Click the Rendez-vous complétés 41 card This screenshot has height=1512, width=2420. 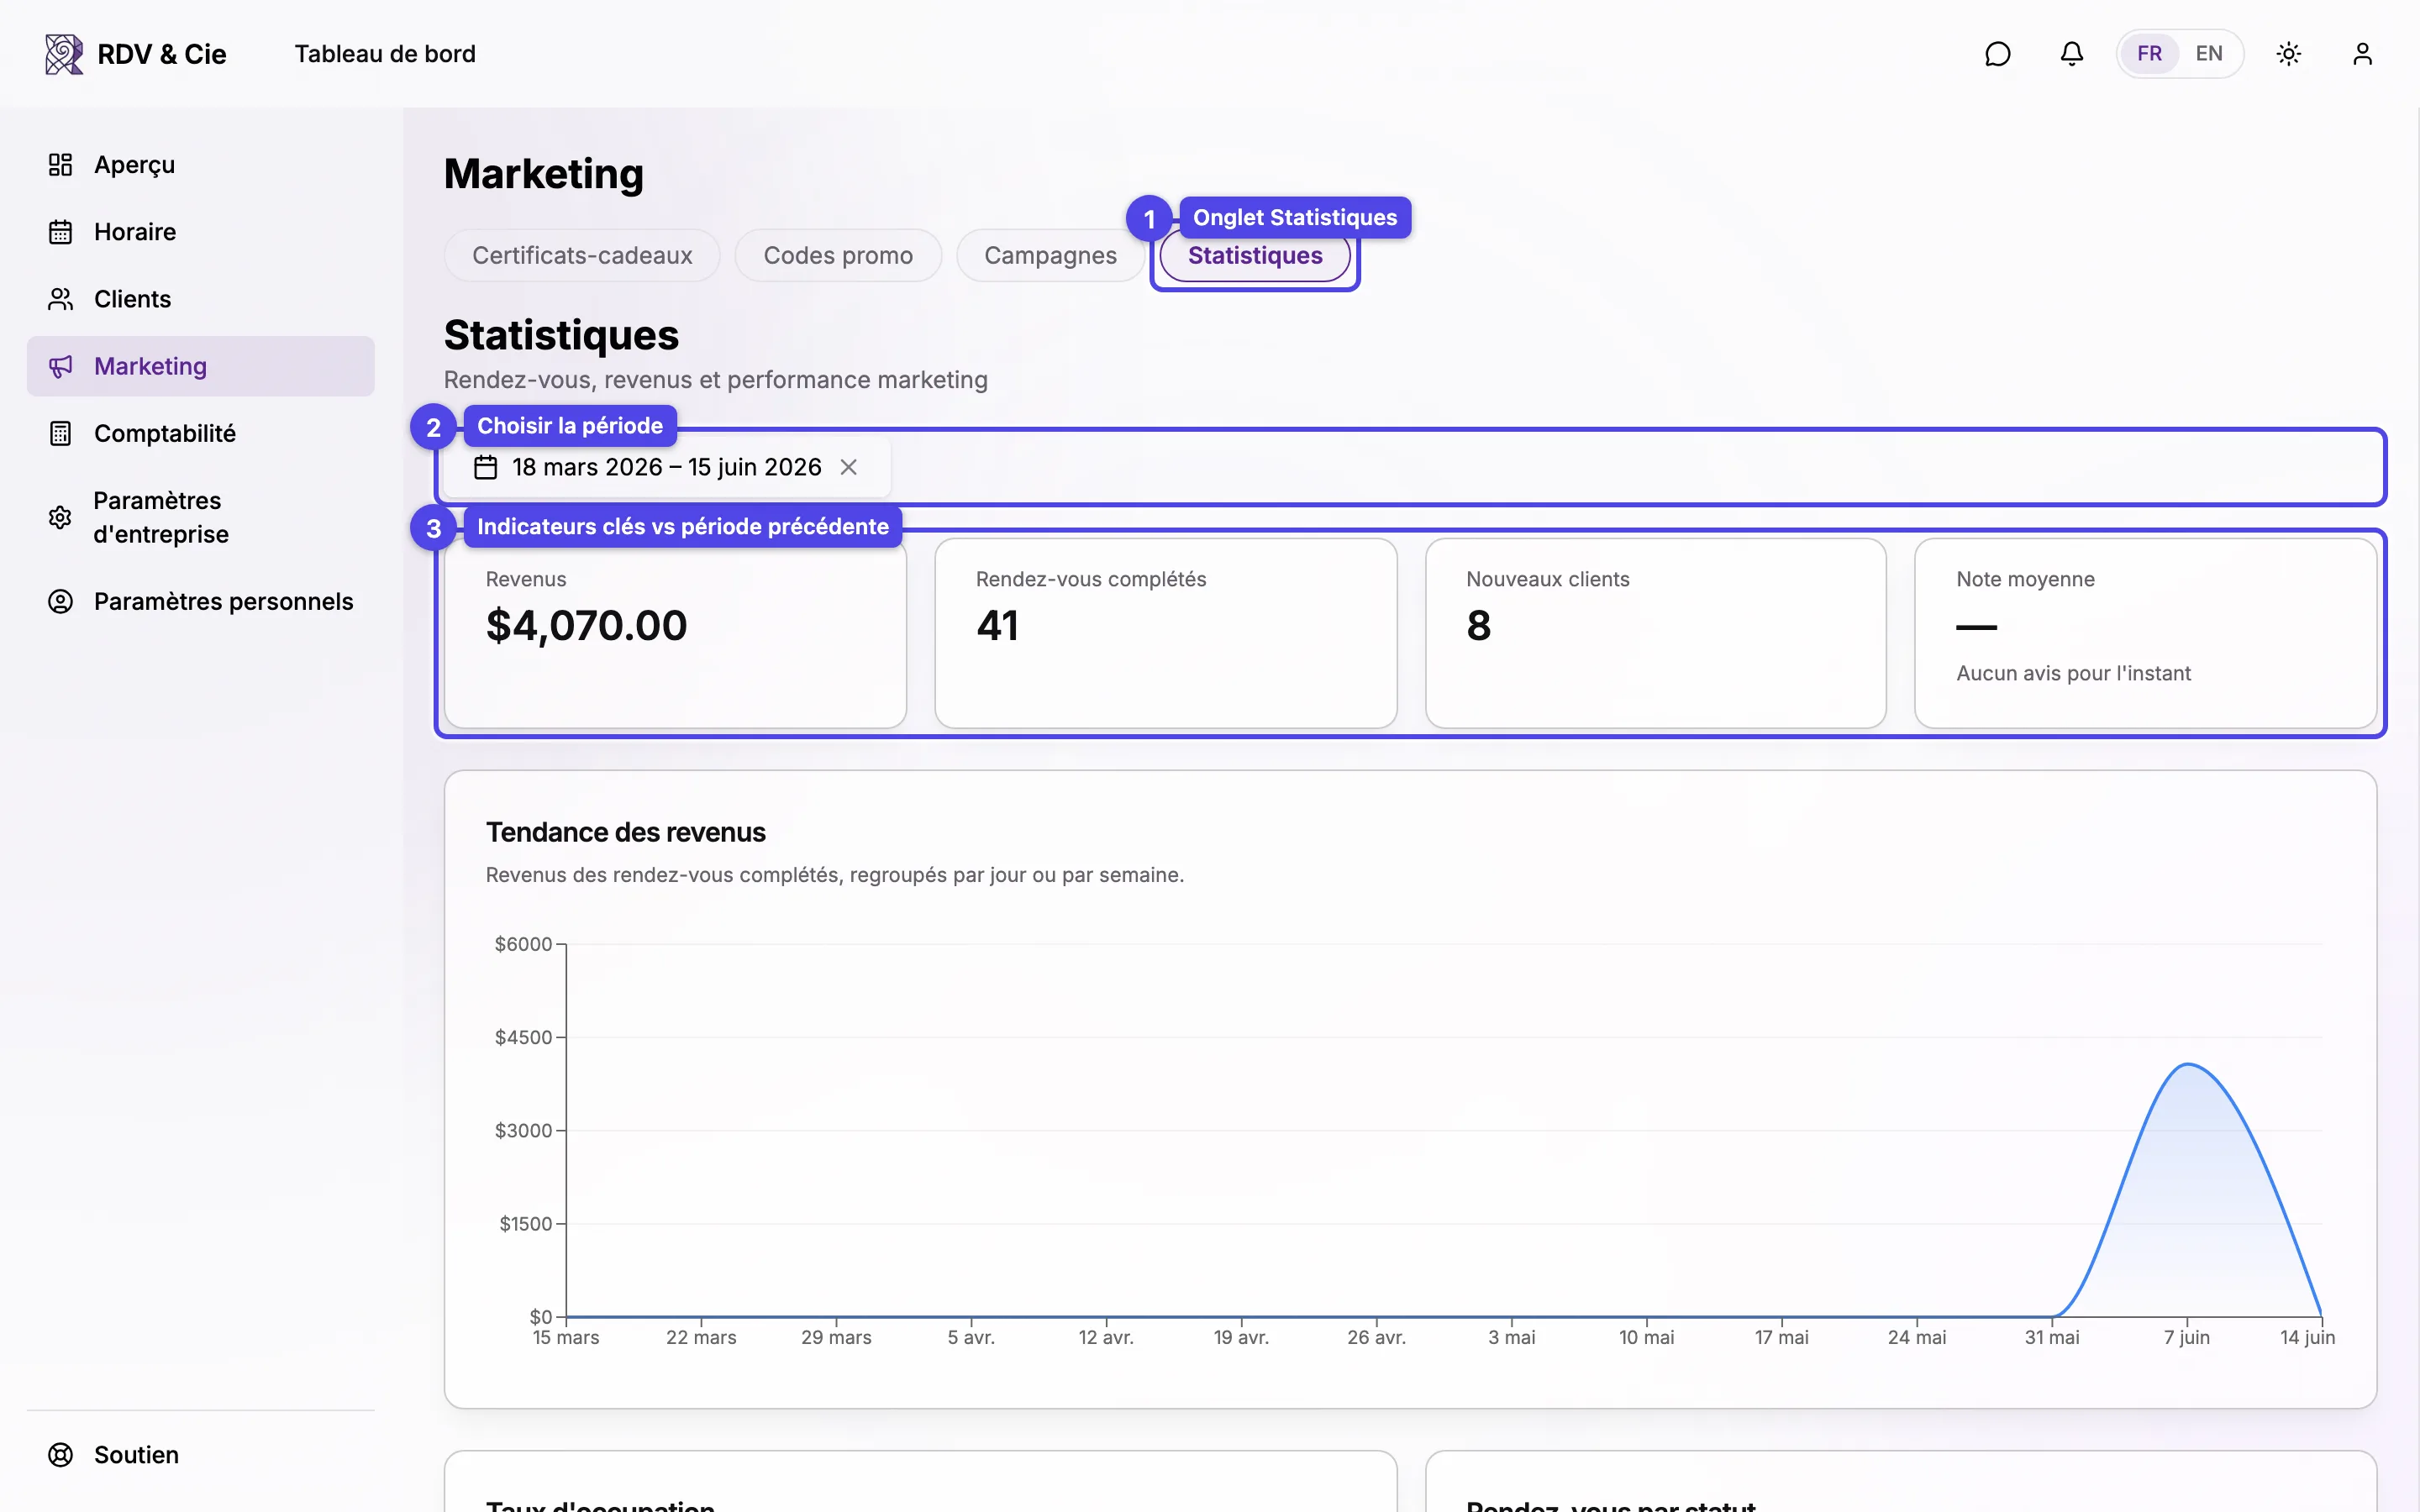tap(1165, 633)
